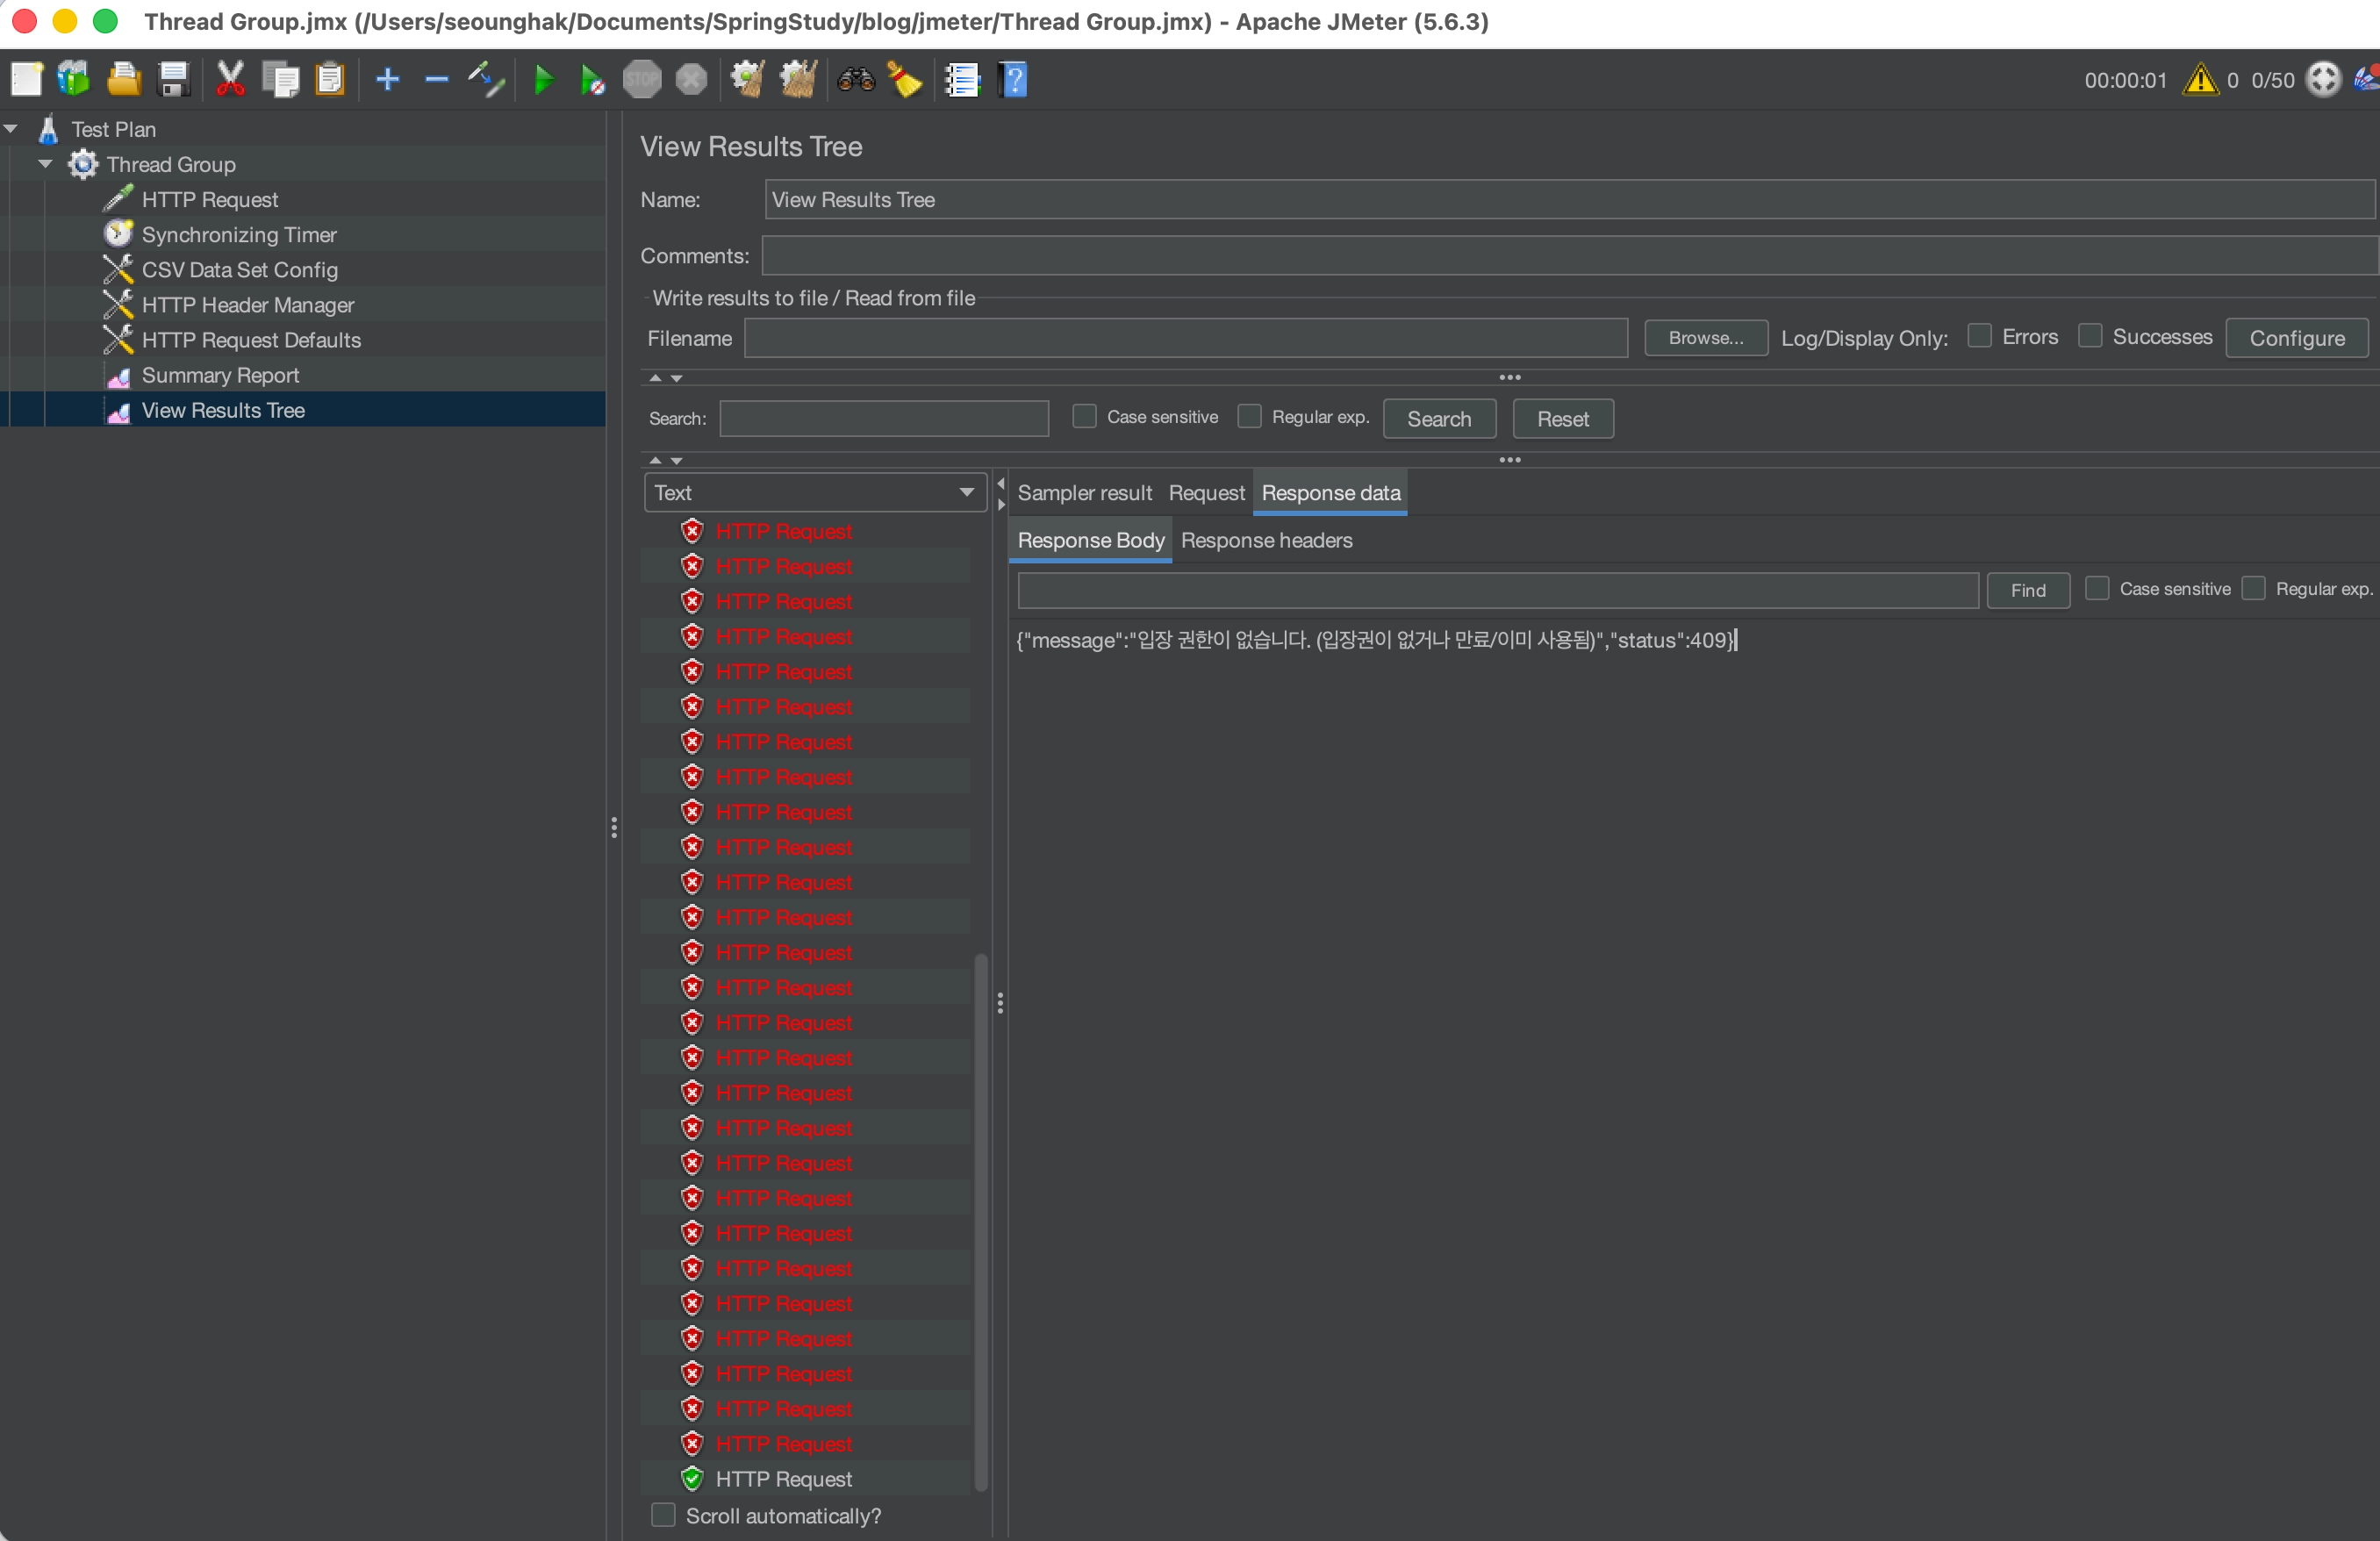Viewport: 2380px width, 1541px height.
Task: Select View Results Tree in the tree
Action: tap(223, 410)
